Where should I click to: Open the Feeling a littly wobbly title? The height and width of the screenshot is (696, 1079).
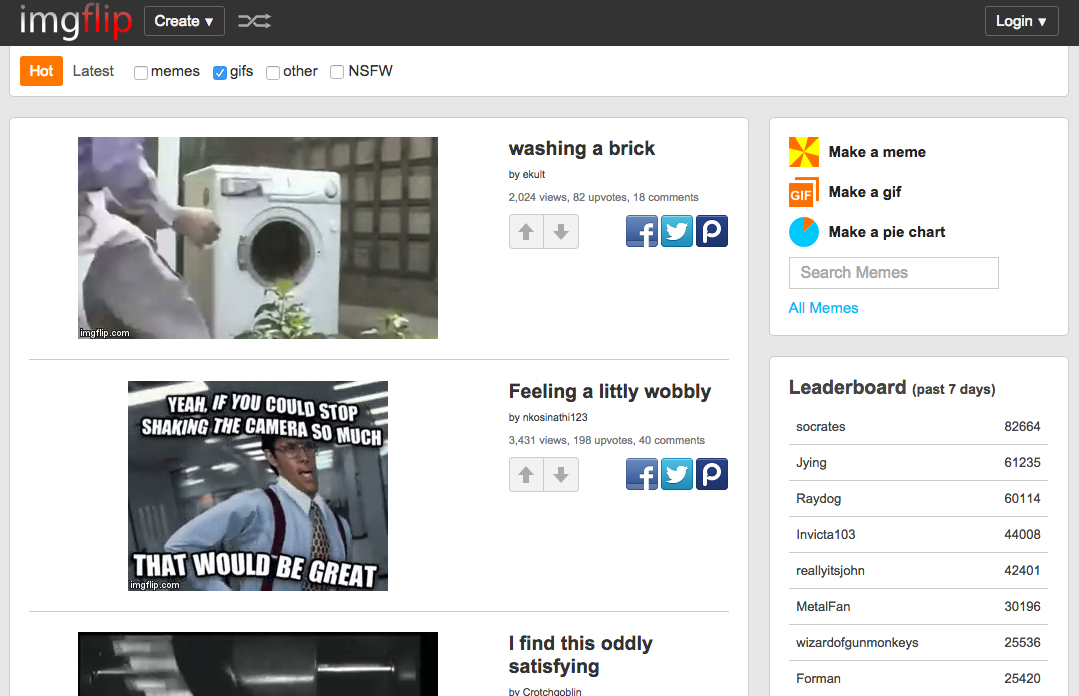[610, 392]
